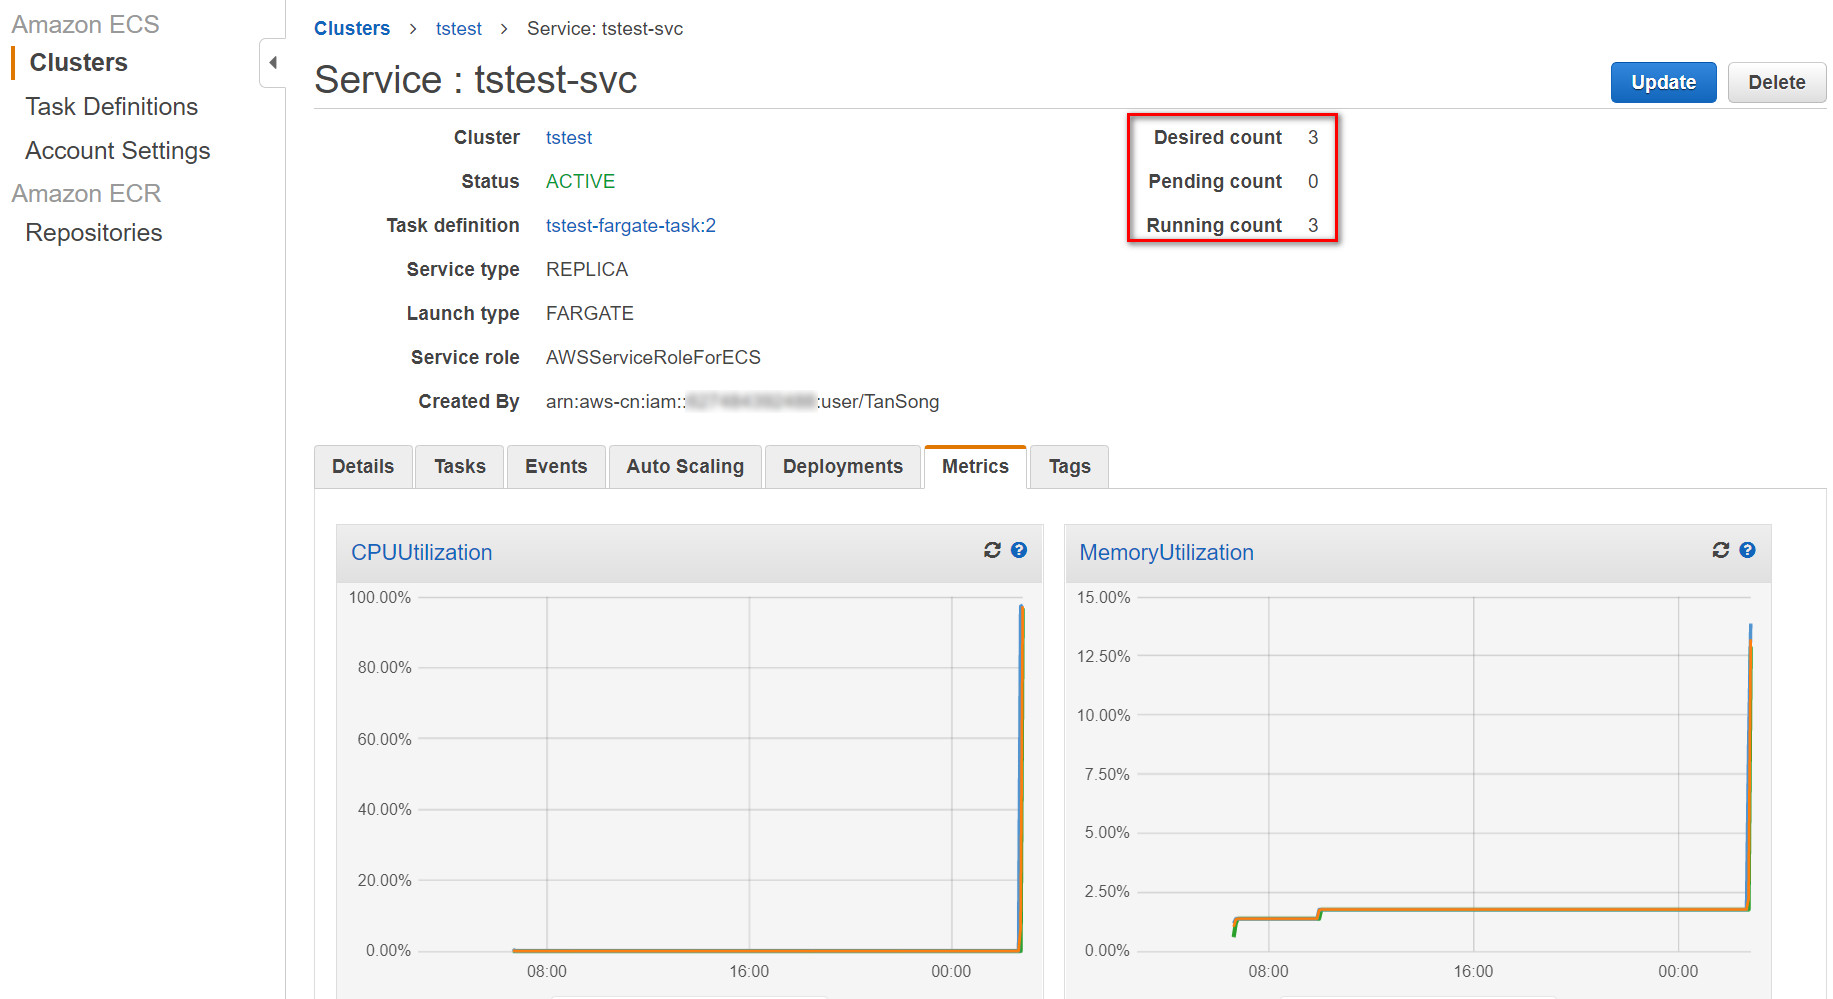Screen dimensions: 1833x999
Task: Click the 08:00 time label in Memory chart
Action: tap(1268, 972)
